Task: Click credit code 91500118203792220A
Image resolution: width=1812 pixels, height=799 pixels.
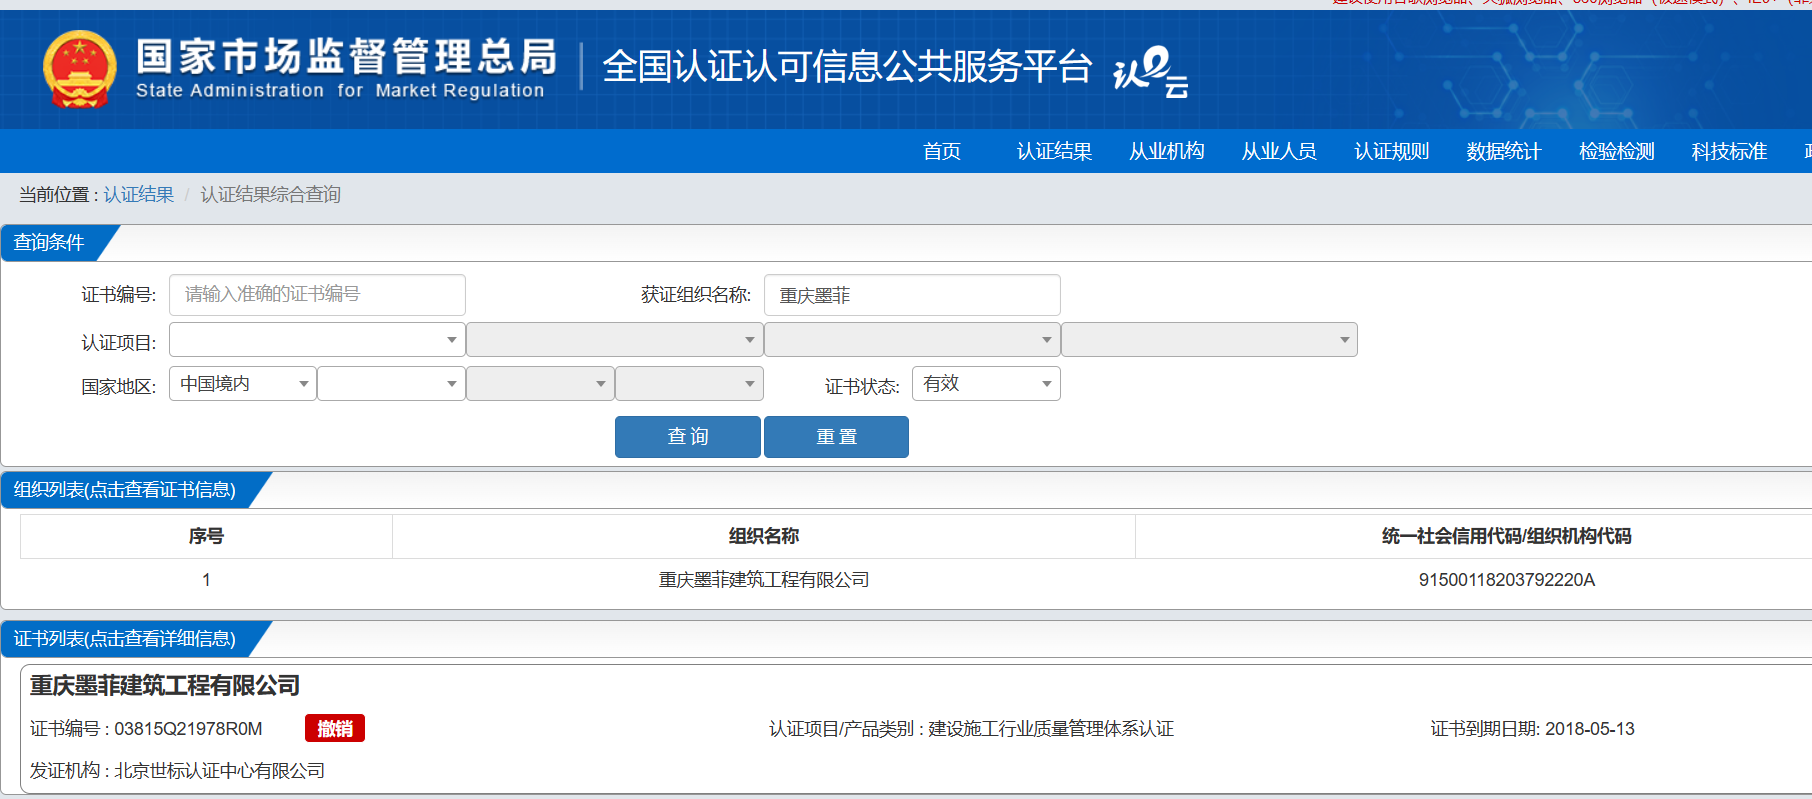Action: click(x=1506, y=580)
